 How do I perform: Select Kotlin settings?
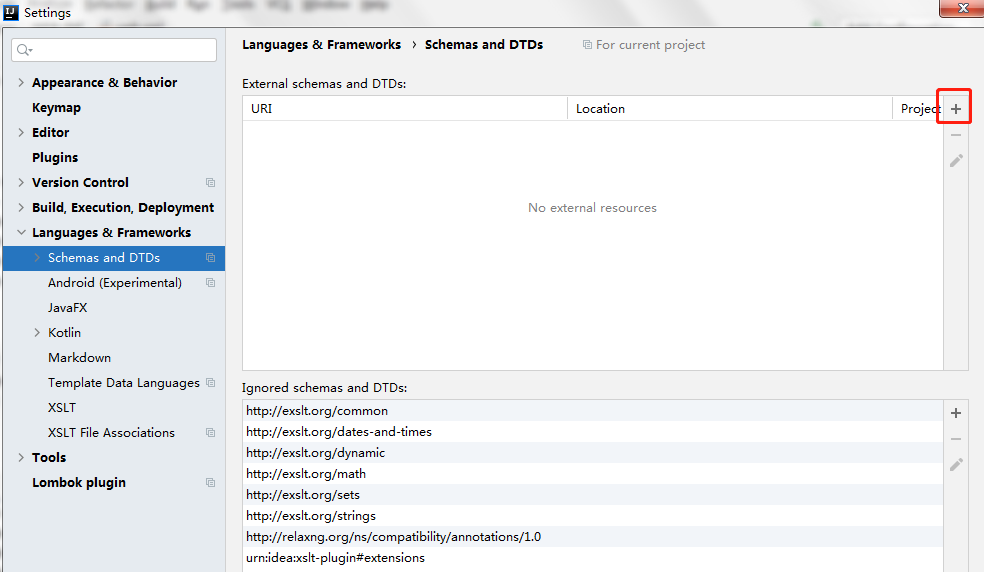pos(65,333)
